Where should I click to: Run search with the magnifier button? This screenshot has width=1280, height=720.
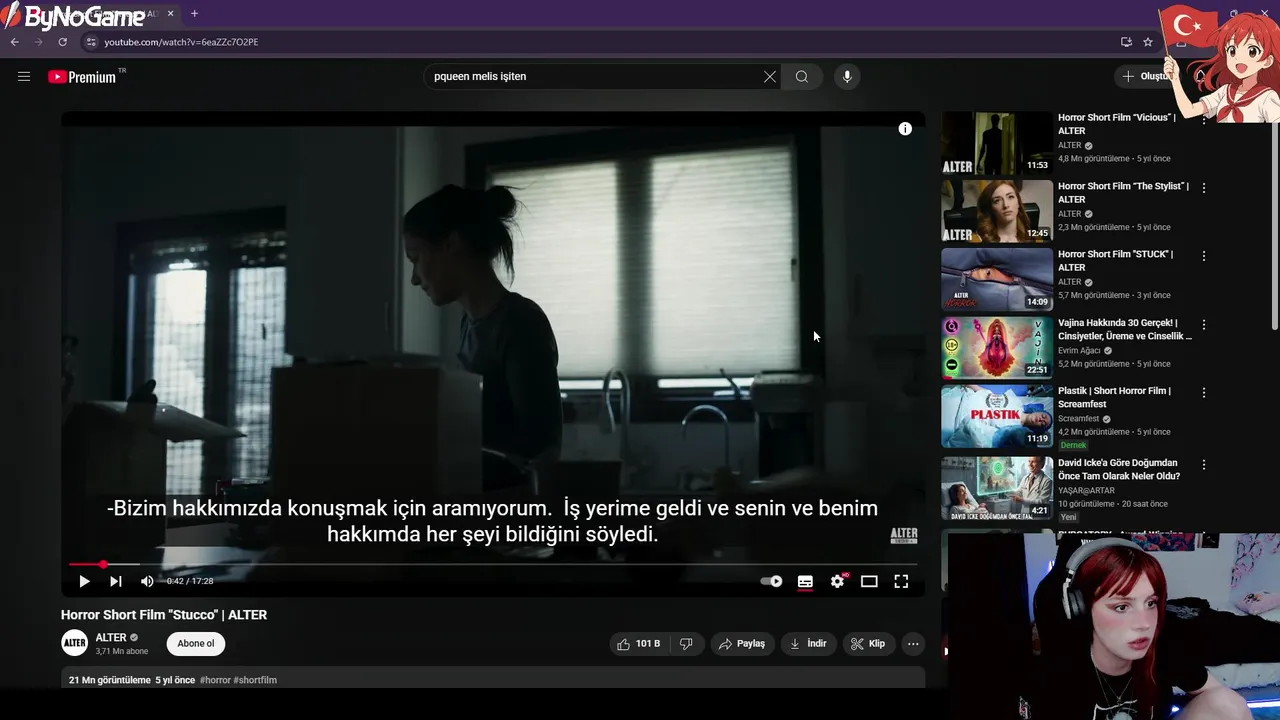pyautogui.click(x=802, y=76)
